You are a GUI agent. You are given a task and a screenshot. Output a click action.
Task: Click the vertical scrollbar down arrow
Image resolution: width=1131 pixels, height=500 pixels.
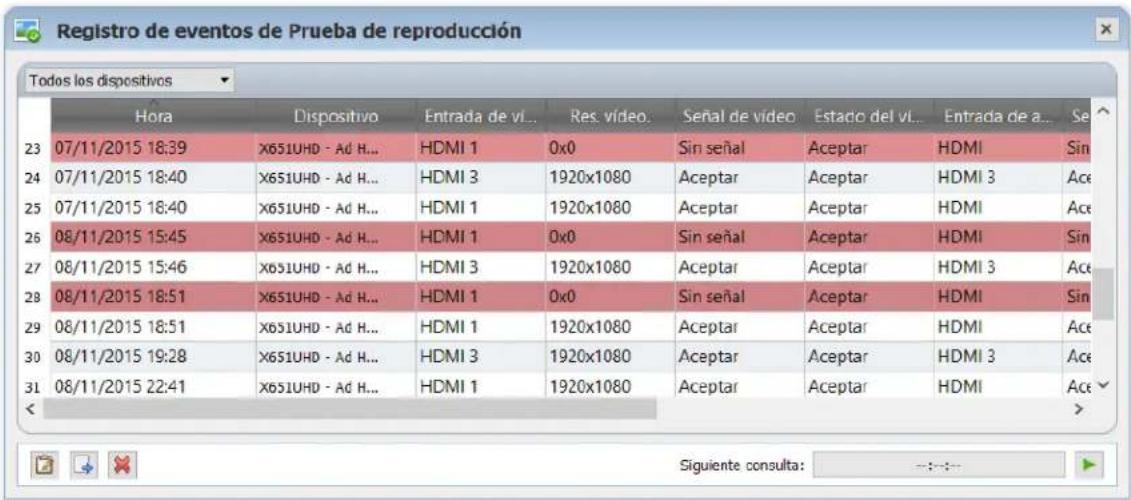click(1101, 386)
